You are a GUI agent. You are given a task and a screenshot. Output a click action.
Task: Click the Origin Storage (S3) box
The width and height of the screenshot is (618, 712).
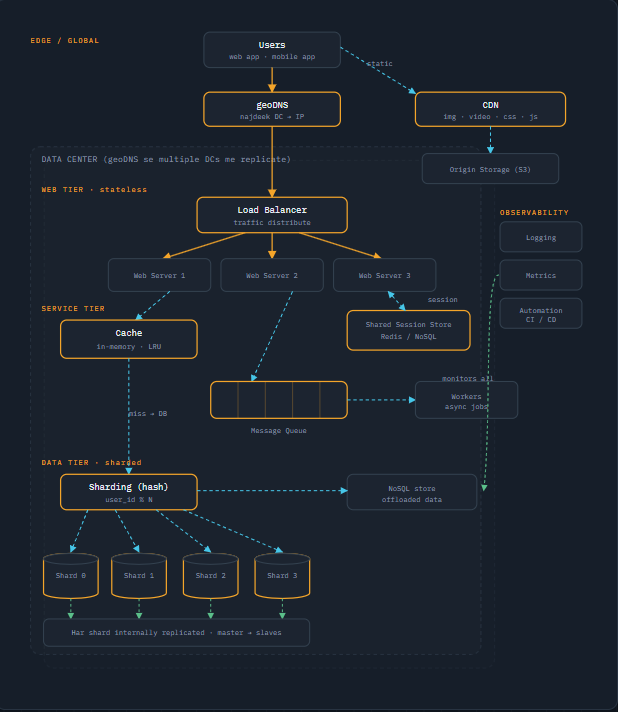pos(490,169)
